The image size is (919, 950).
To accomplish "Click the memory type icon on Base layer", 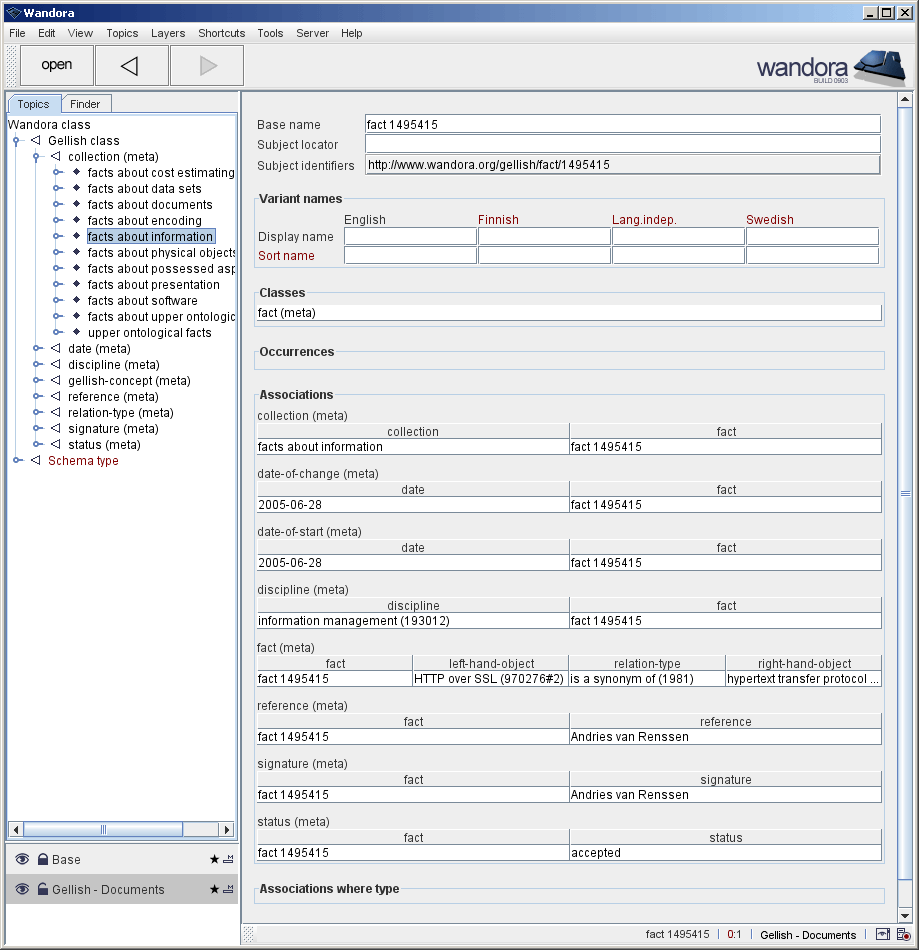I will coord(228,860).
